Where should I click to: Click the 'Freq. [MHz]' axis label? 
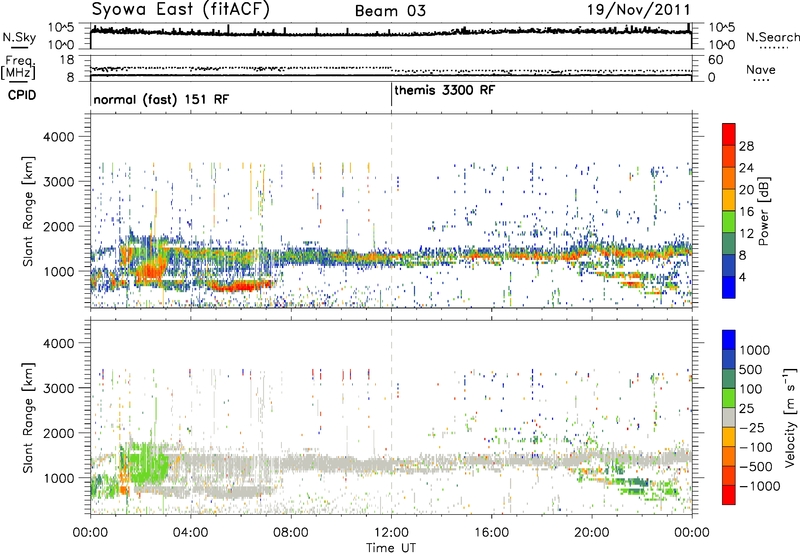(18, 68)
